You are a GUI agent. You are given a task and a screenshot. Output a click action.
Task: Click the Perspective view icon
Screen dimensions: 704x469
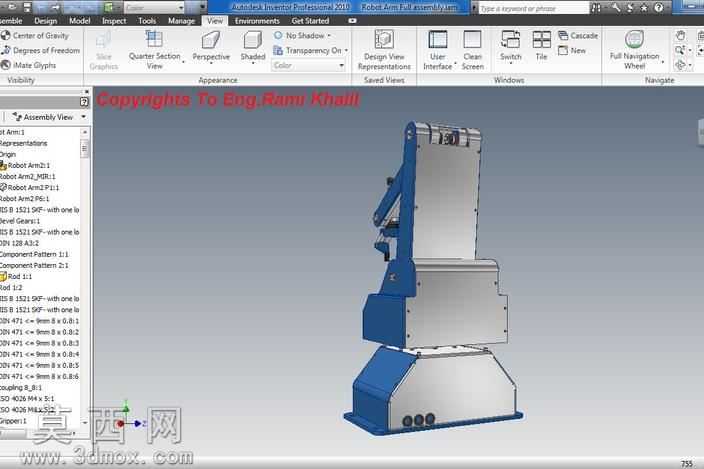coord(211,39)
